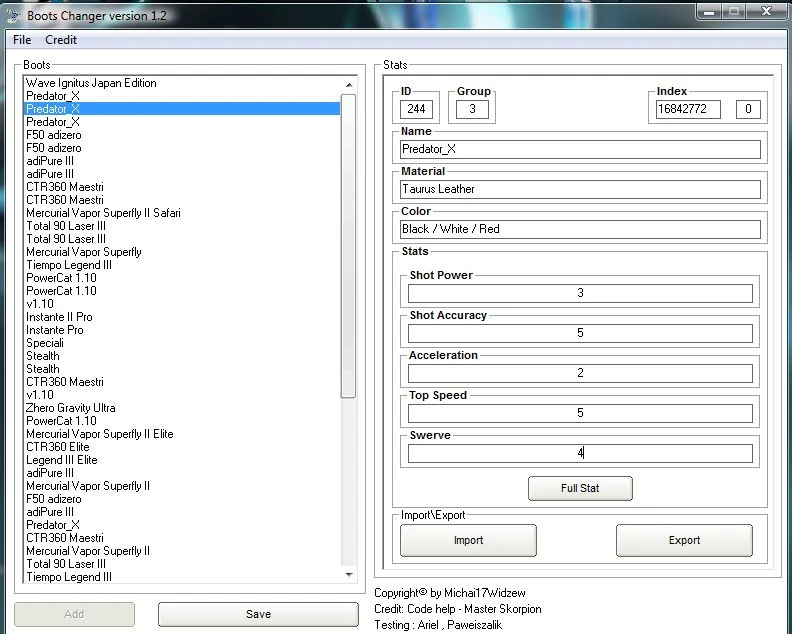Click the Shot Accuracy value field
Screen dimensions: 793x637
[580, 333]
